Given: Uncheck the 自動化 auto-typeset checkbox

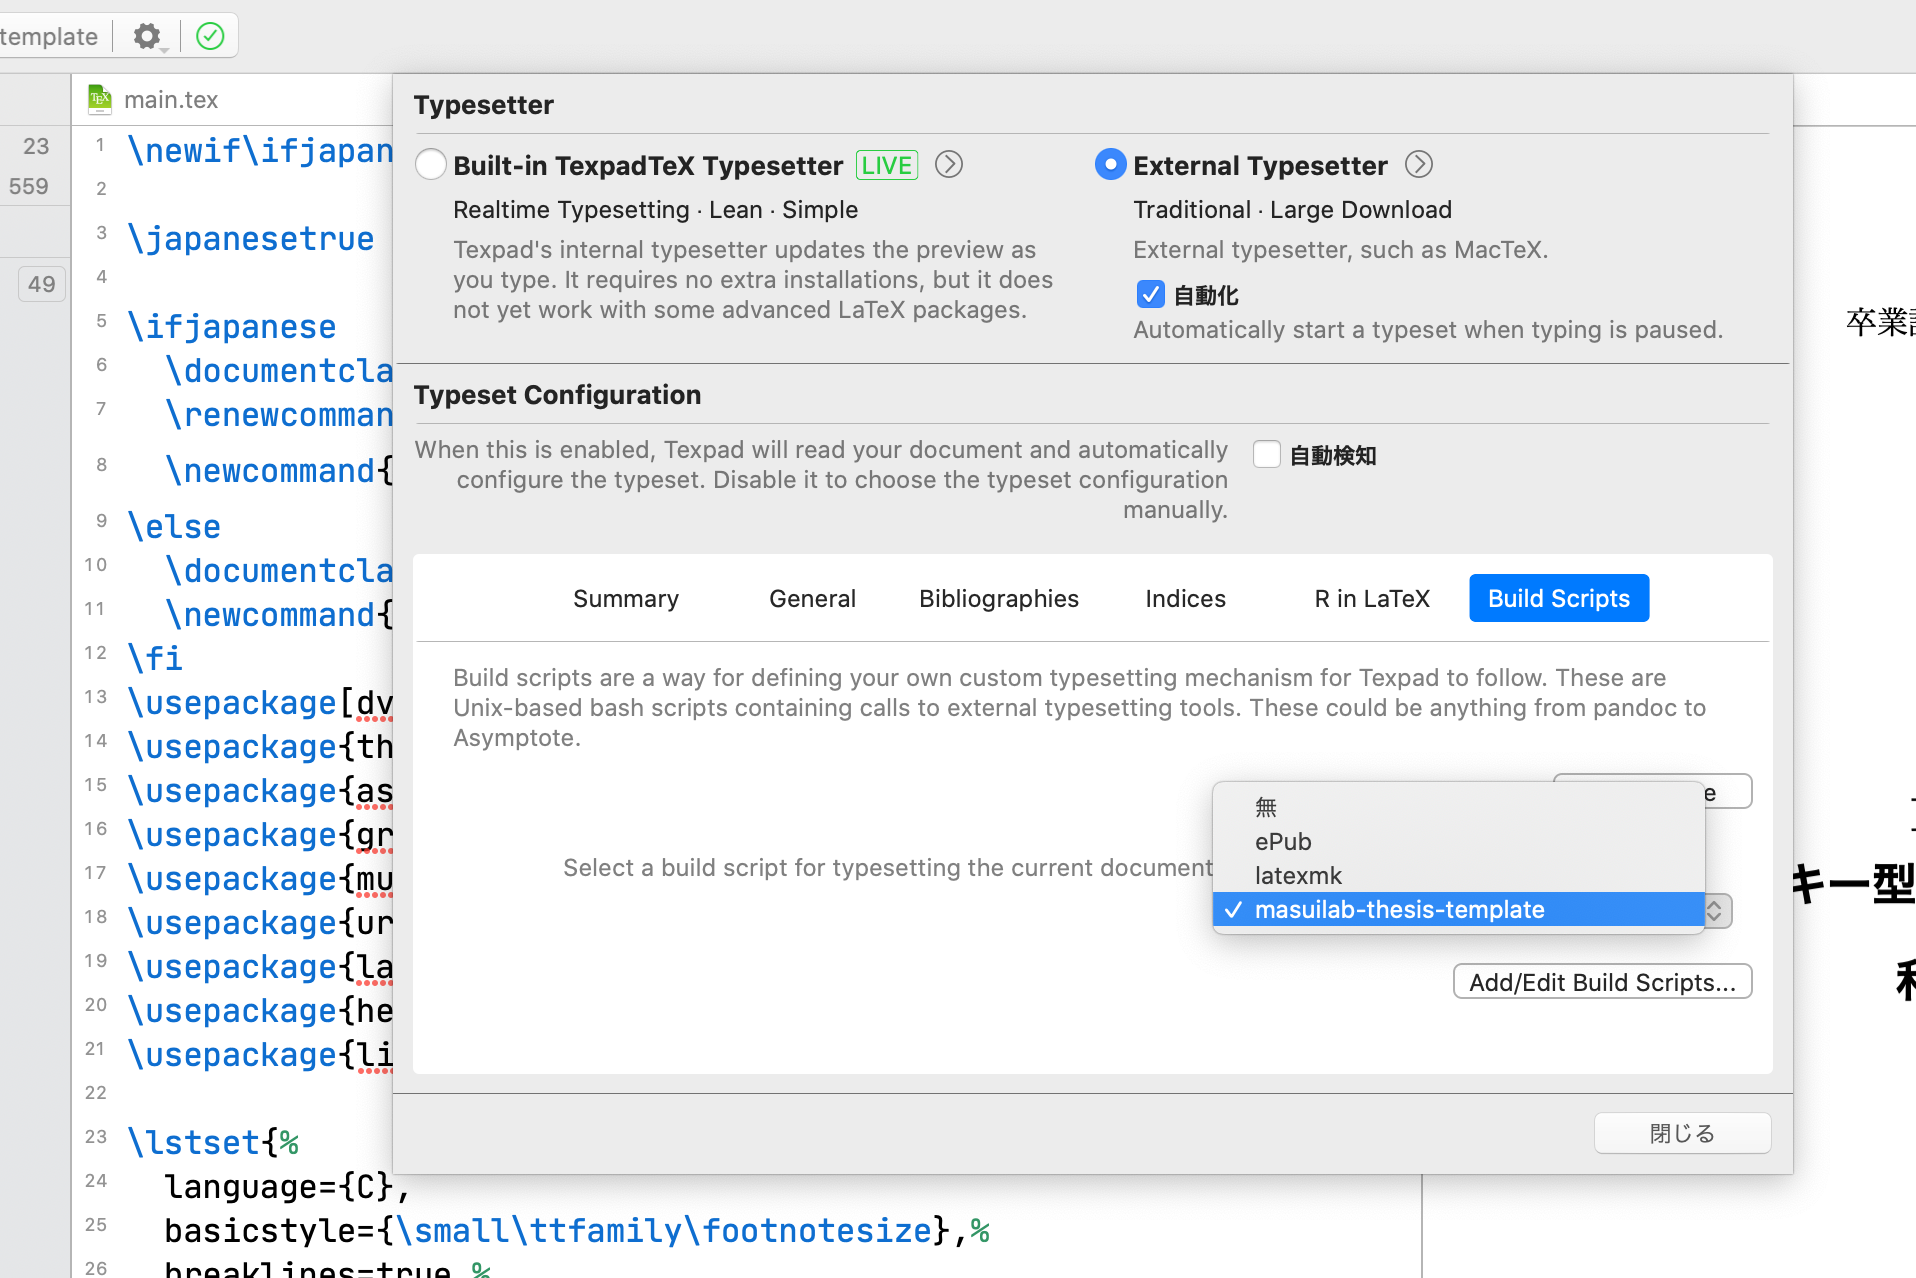Looking at the screenshot, I should (x=1150, y=295).
